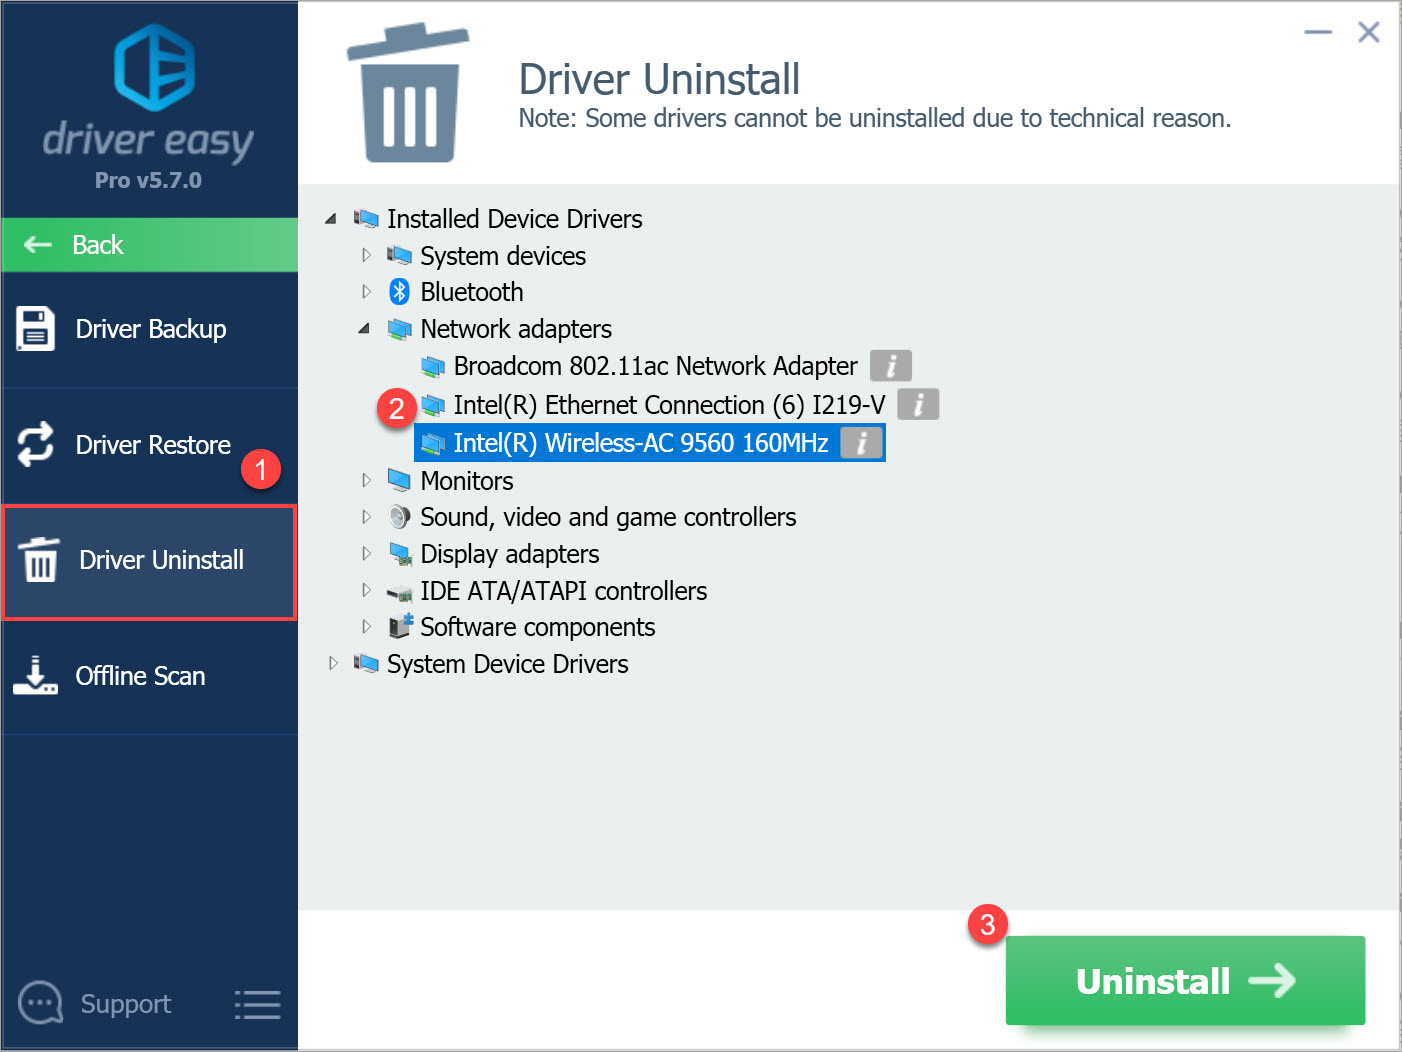Select the System devices label

503,256
